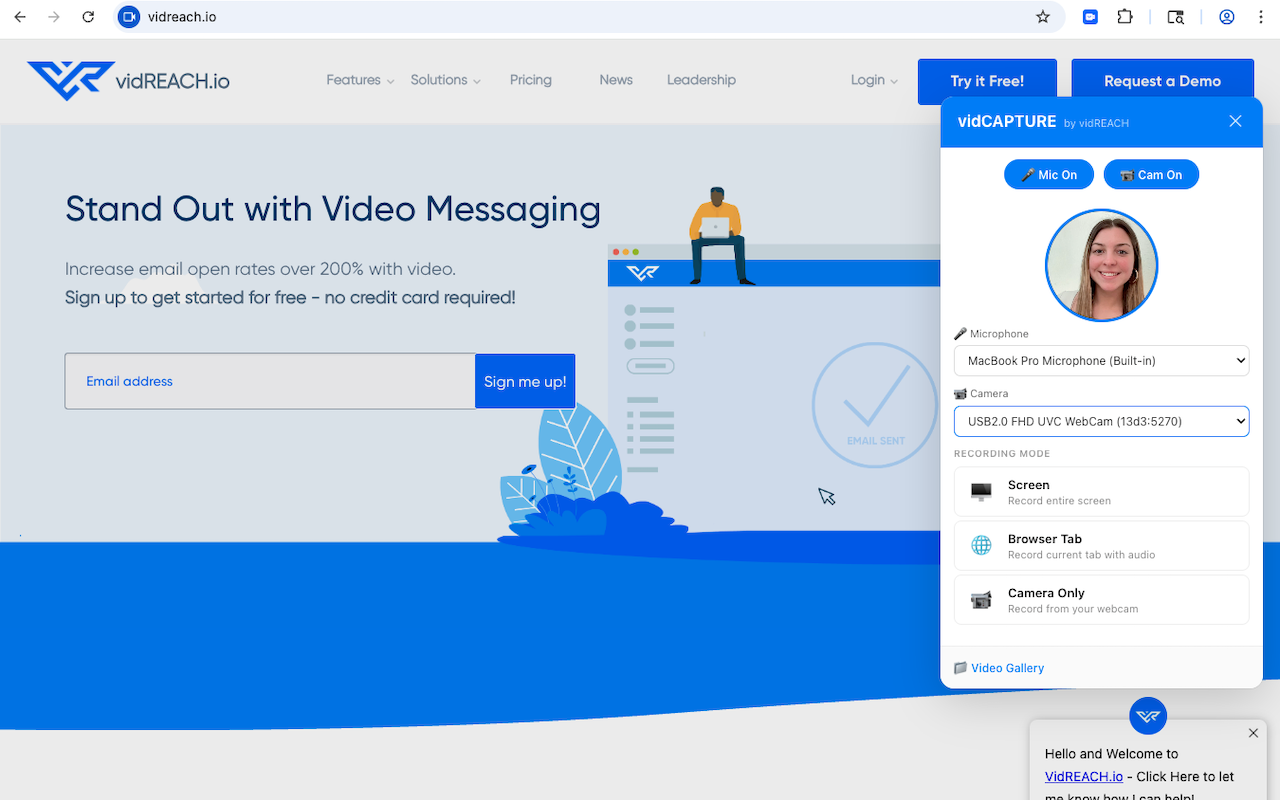The image size is (1280, 800).
Task: Select Camera Only recording mode
Action: (1101, 600)
